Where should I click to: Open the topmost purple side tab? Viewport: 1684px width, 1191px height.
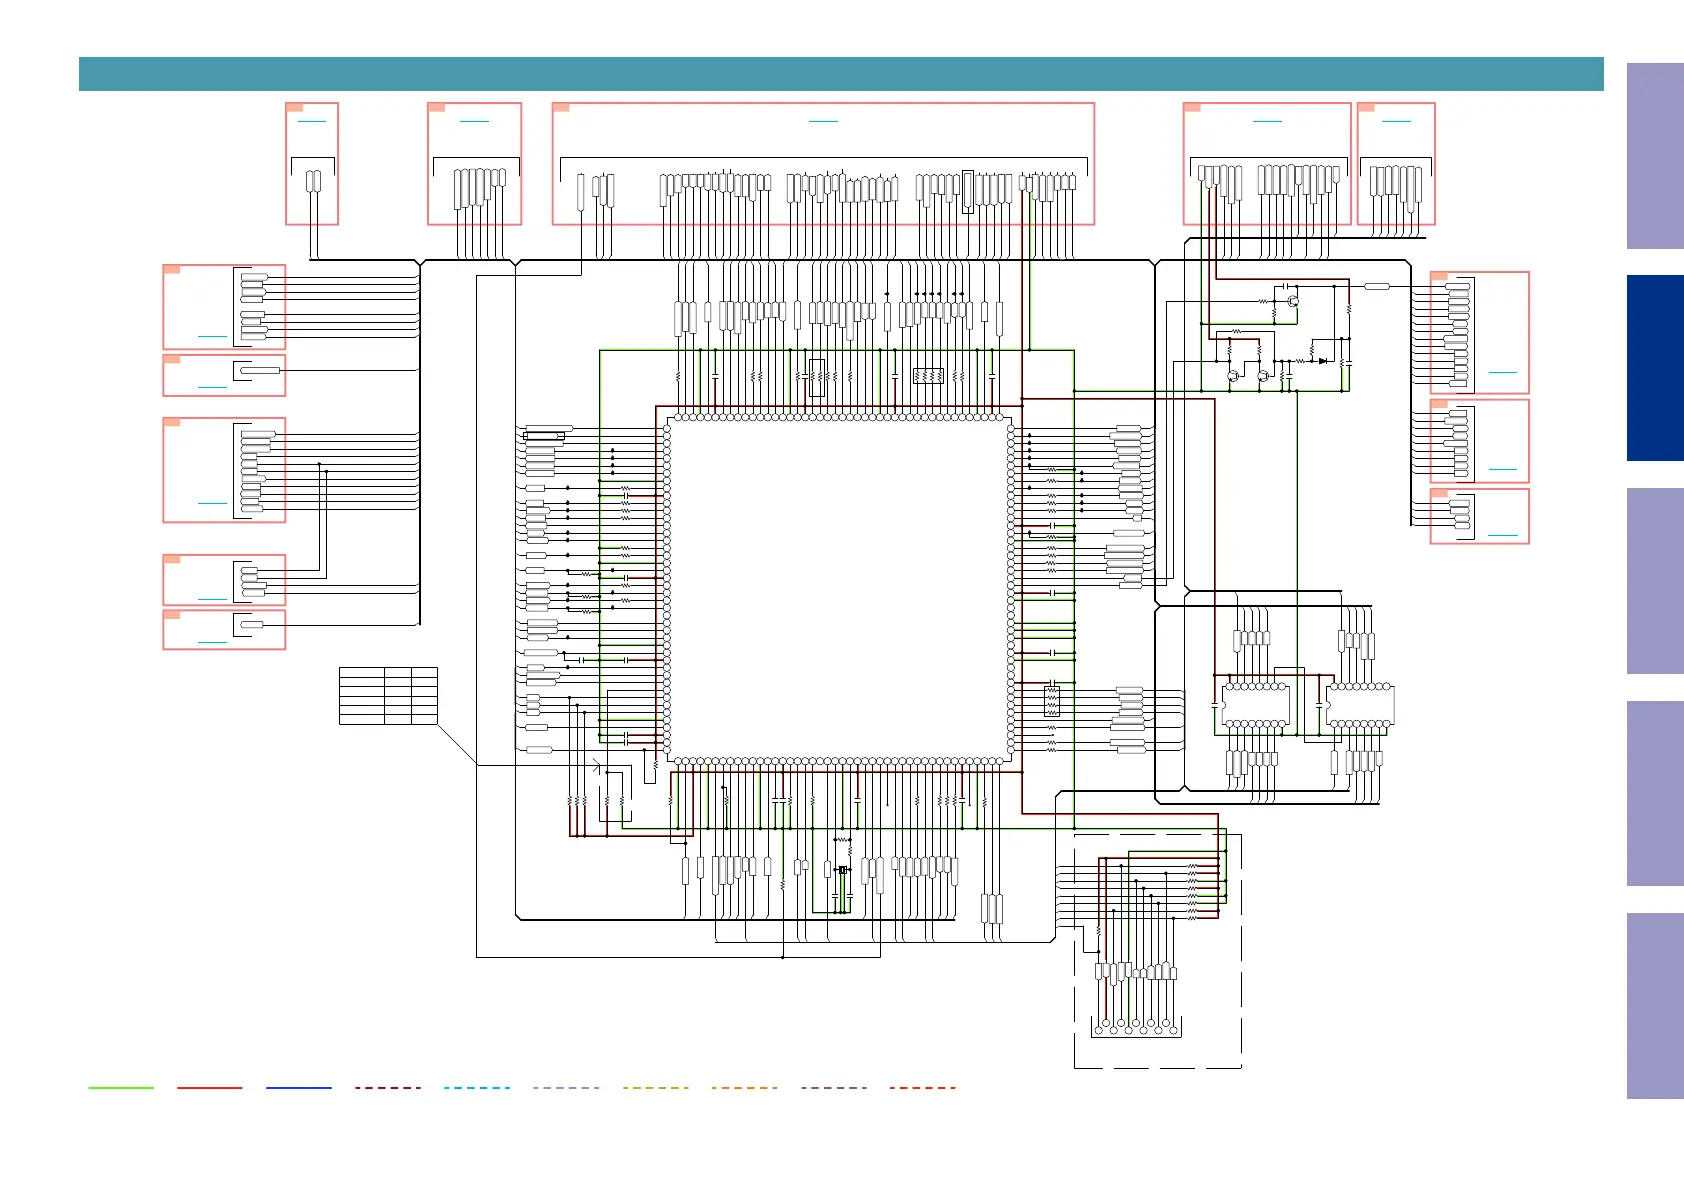click(x=1655, y=156)
